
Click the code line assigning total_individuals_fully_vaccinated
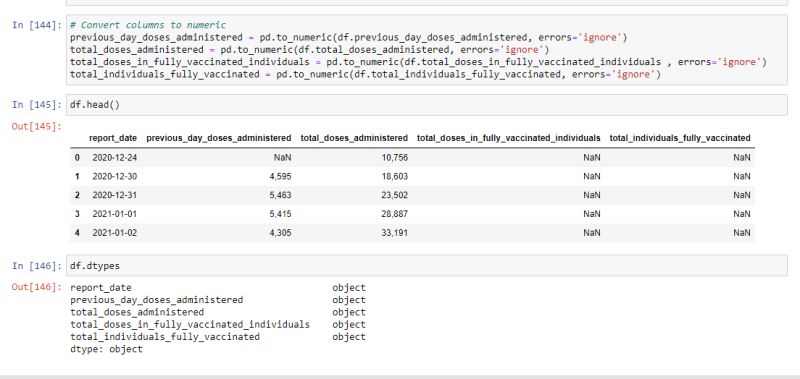point(365,74)
